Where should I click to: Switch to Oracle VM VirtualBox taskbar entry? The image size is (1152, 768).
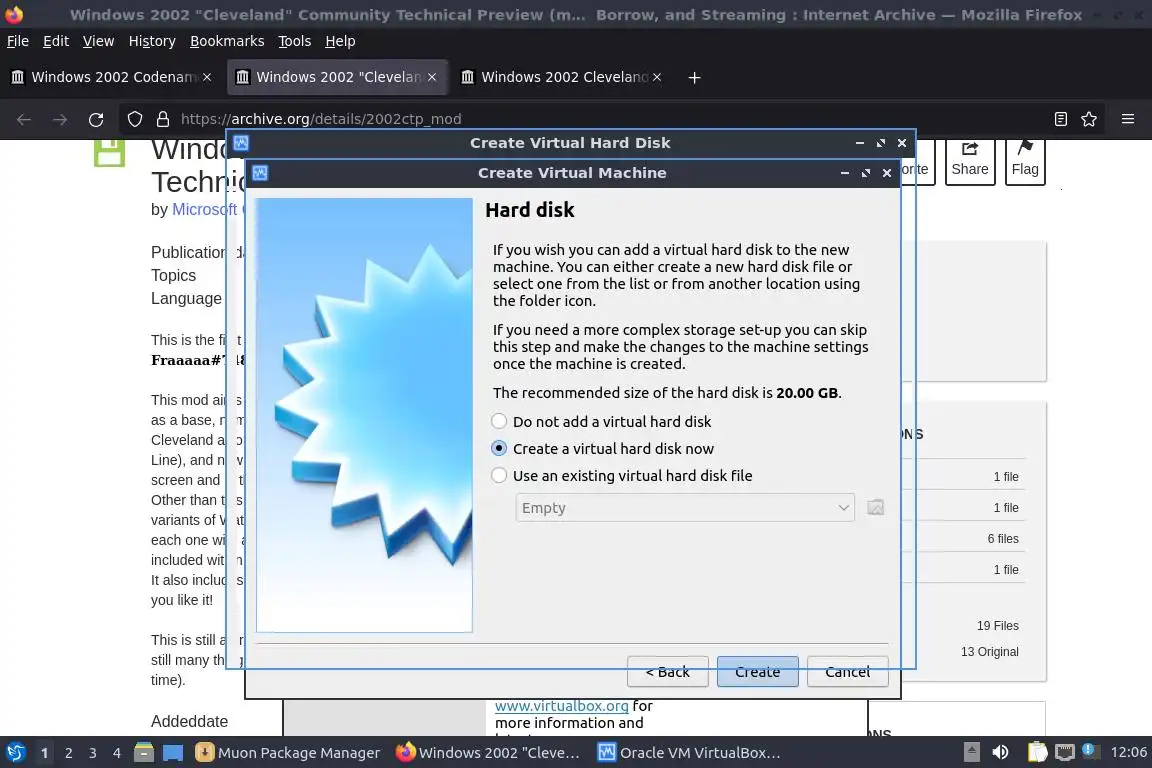[689, 753]
